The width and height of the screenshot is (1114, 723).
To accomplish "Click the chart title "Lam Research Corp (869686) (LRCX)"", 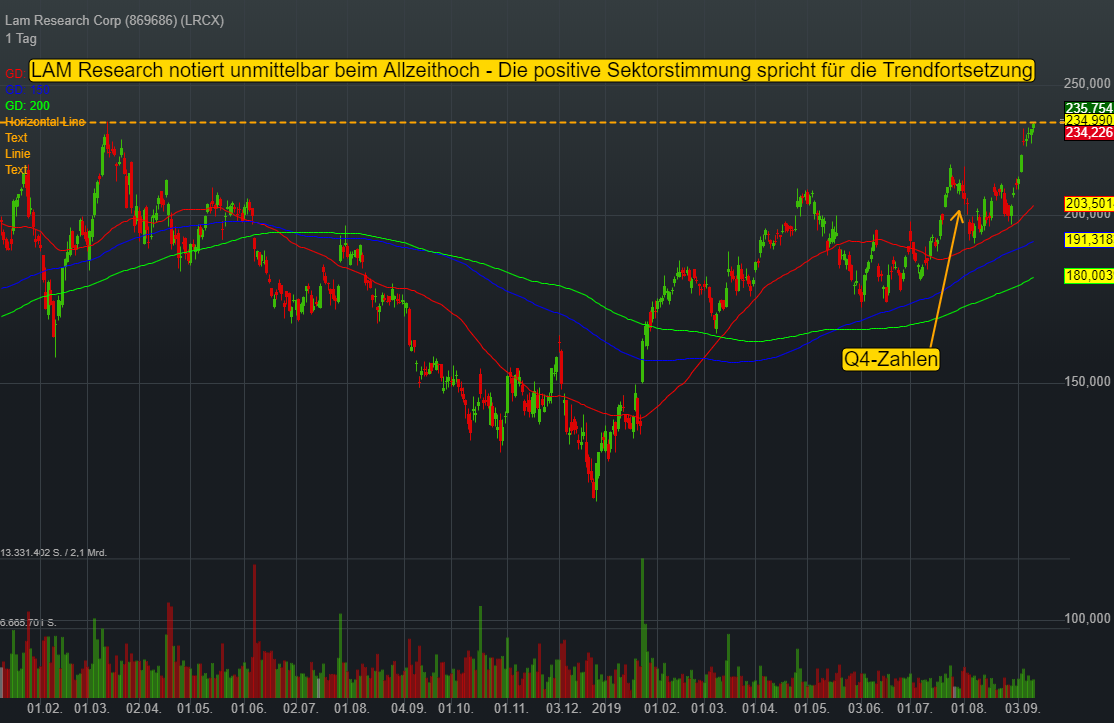I will tap(114, 21).
